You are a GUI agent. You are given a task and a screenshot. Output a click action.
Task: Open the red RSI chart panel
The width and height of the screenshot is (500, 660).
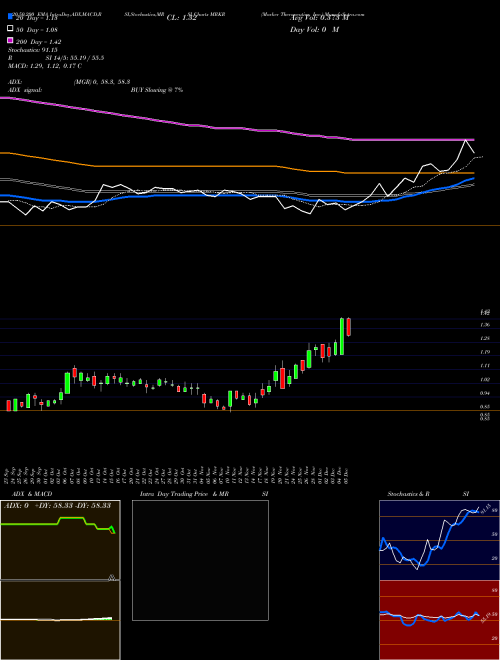[439, 620]
